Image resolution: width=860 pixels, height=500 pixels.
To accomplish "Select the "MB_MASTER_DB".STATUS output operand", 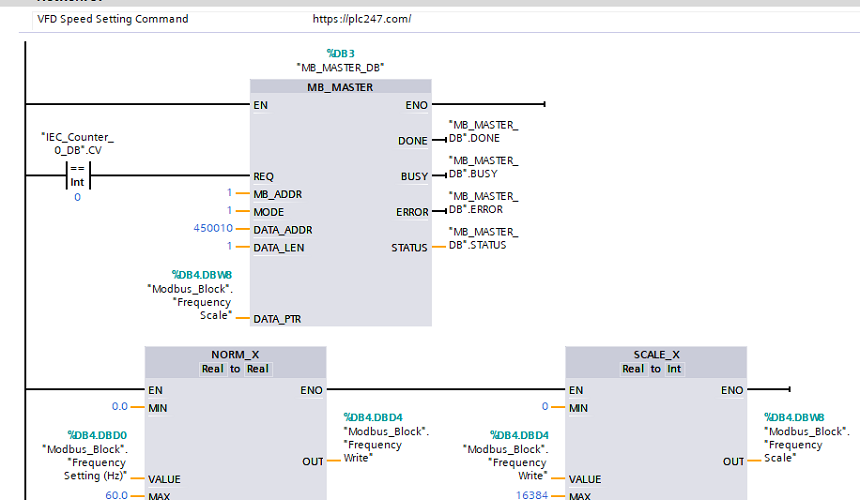I will point(483,238).
